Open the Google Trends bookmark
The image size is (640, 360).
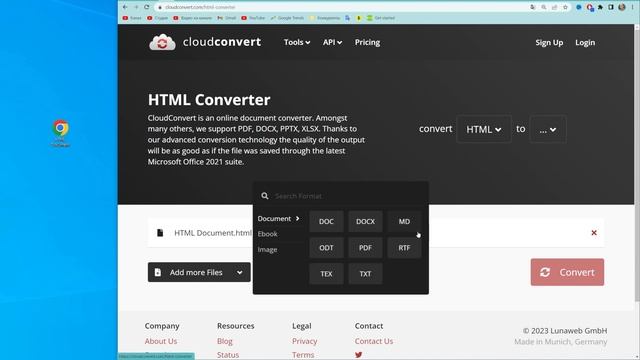tap(287, 18)
